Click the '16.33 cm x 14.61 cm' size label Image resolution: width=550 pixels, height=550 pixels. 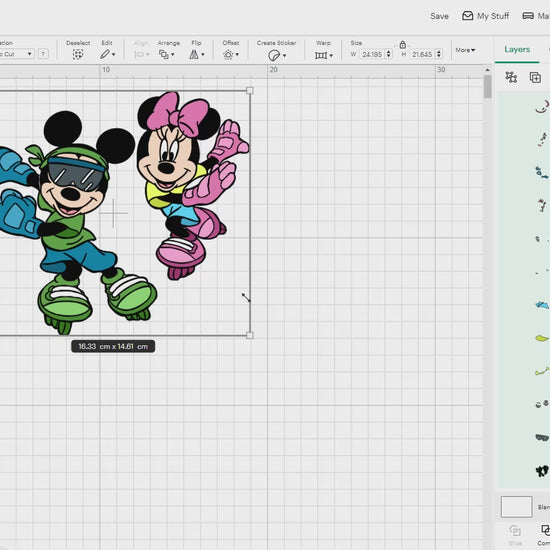(x=113, y=346)
